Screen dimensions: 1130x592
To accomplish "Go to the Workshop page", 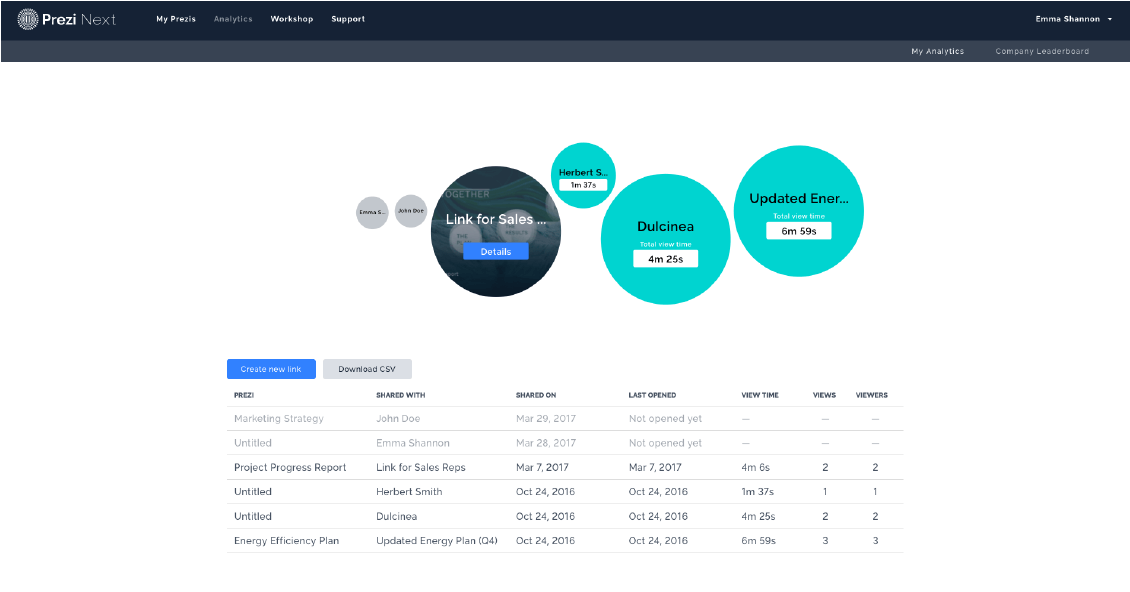I will [x=291, y=19].
